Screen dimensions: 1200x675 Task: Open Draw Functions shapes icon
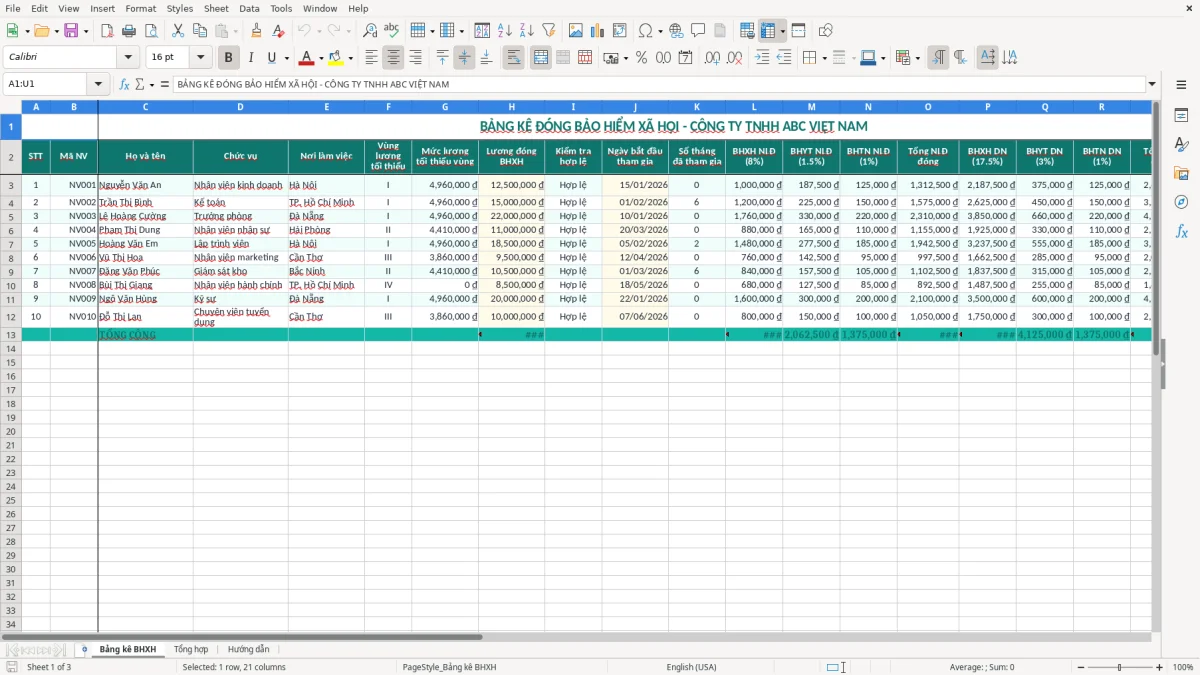click(825, 31)
